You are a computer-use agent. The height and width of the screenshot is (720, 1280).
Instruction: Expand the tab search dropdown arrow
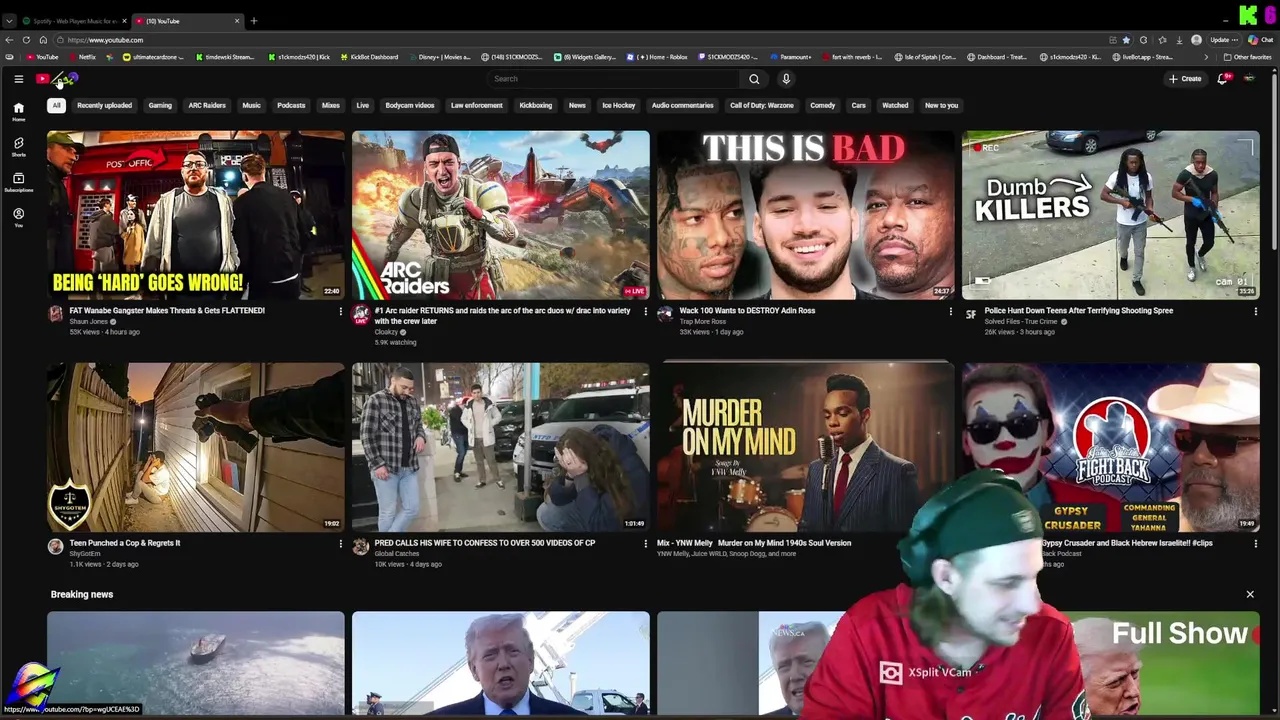point(9,21)
